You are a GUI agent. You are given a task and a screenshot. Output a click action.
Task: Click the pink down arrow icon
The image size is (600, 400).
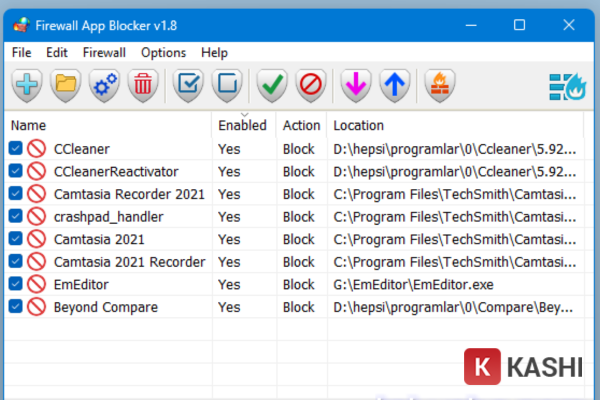pyautogui.click(x=357, y=85)
